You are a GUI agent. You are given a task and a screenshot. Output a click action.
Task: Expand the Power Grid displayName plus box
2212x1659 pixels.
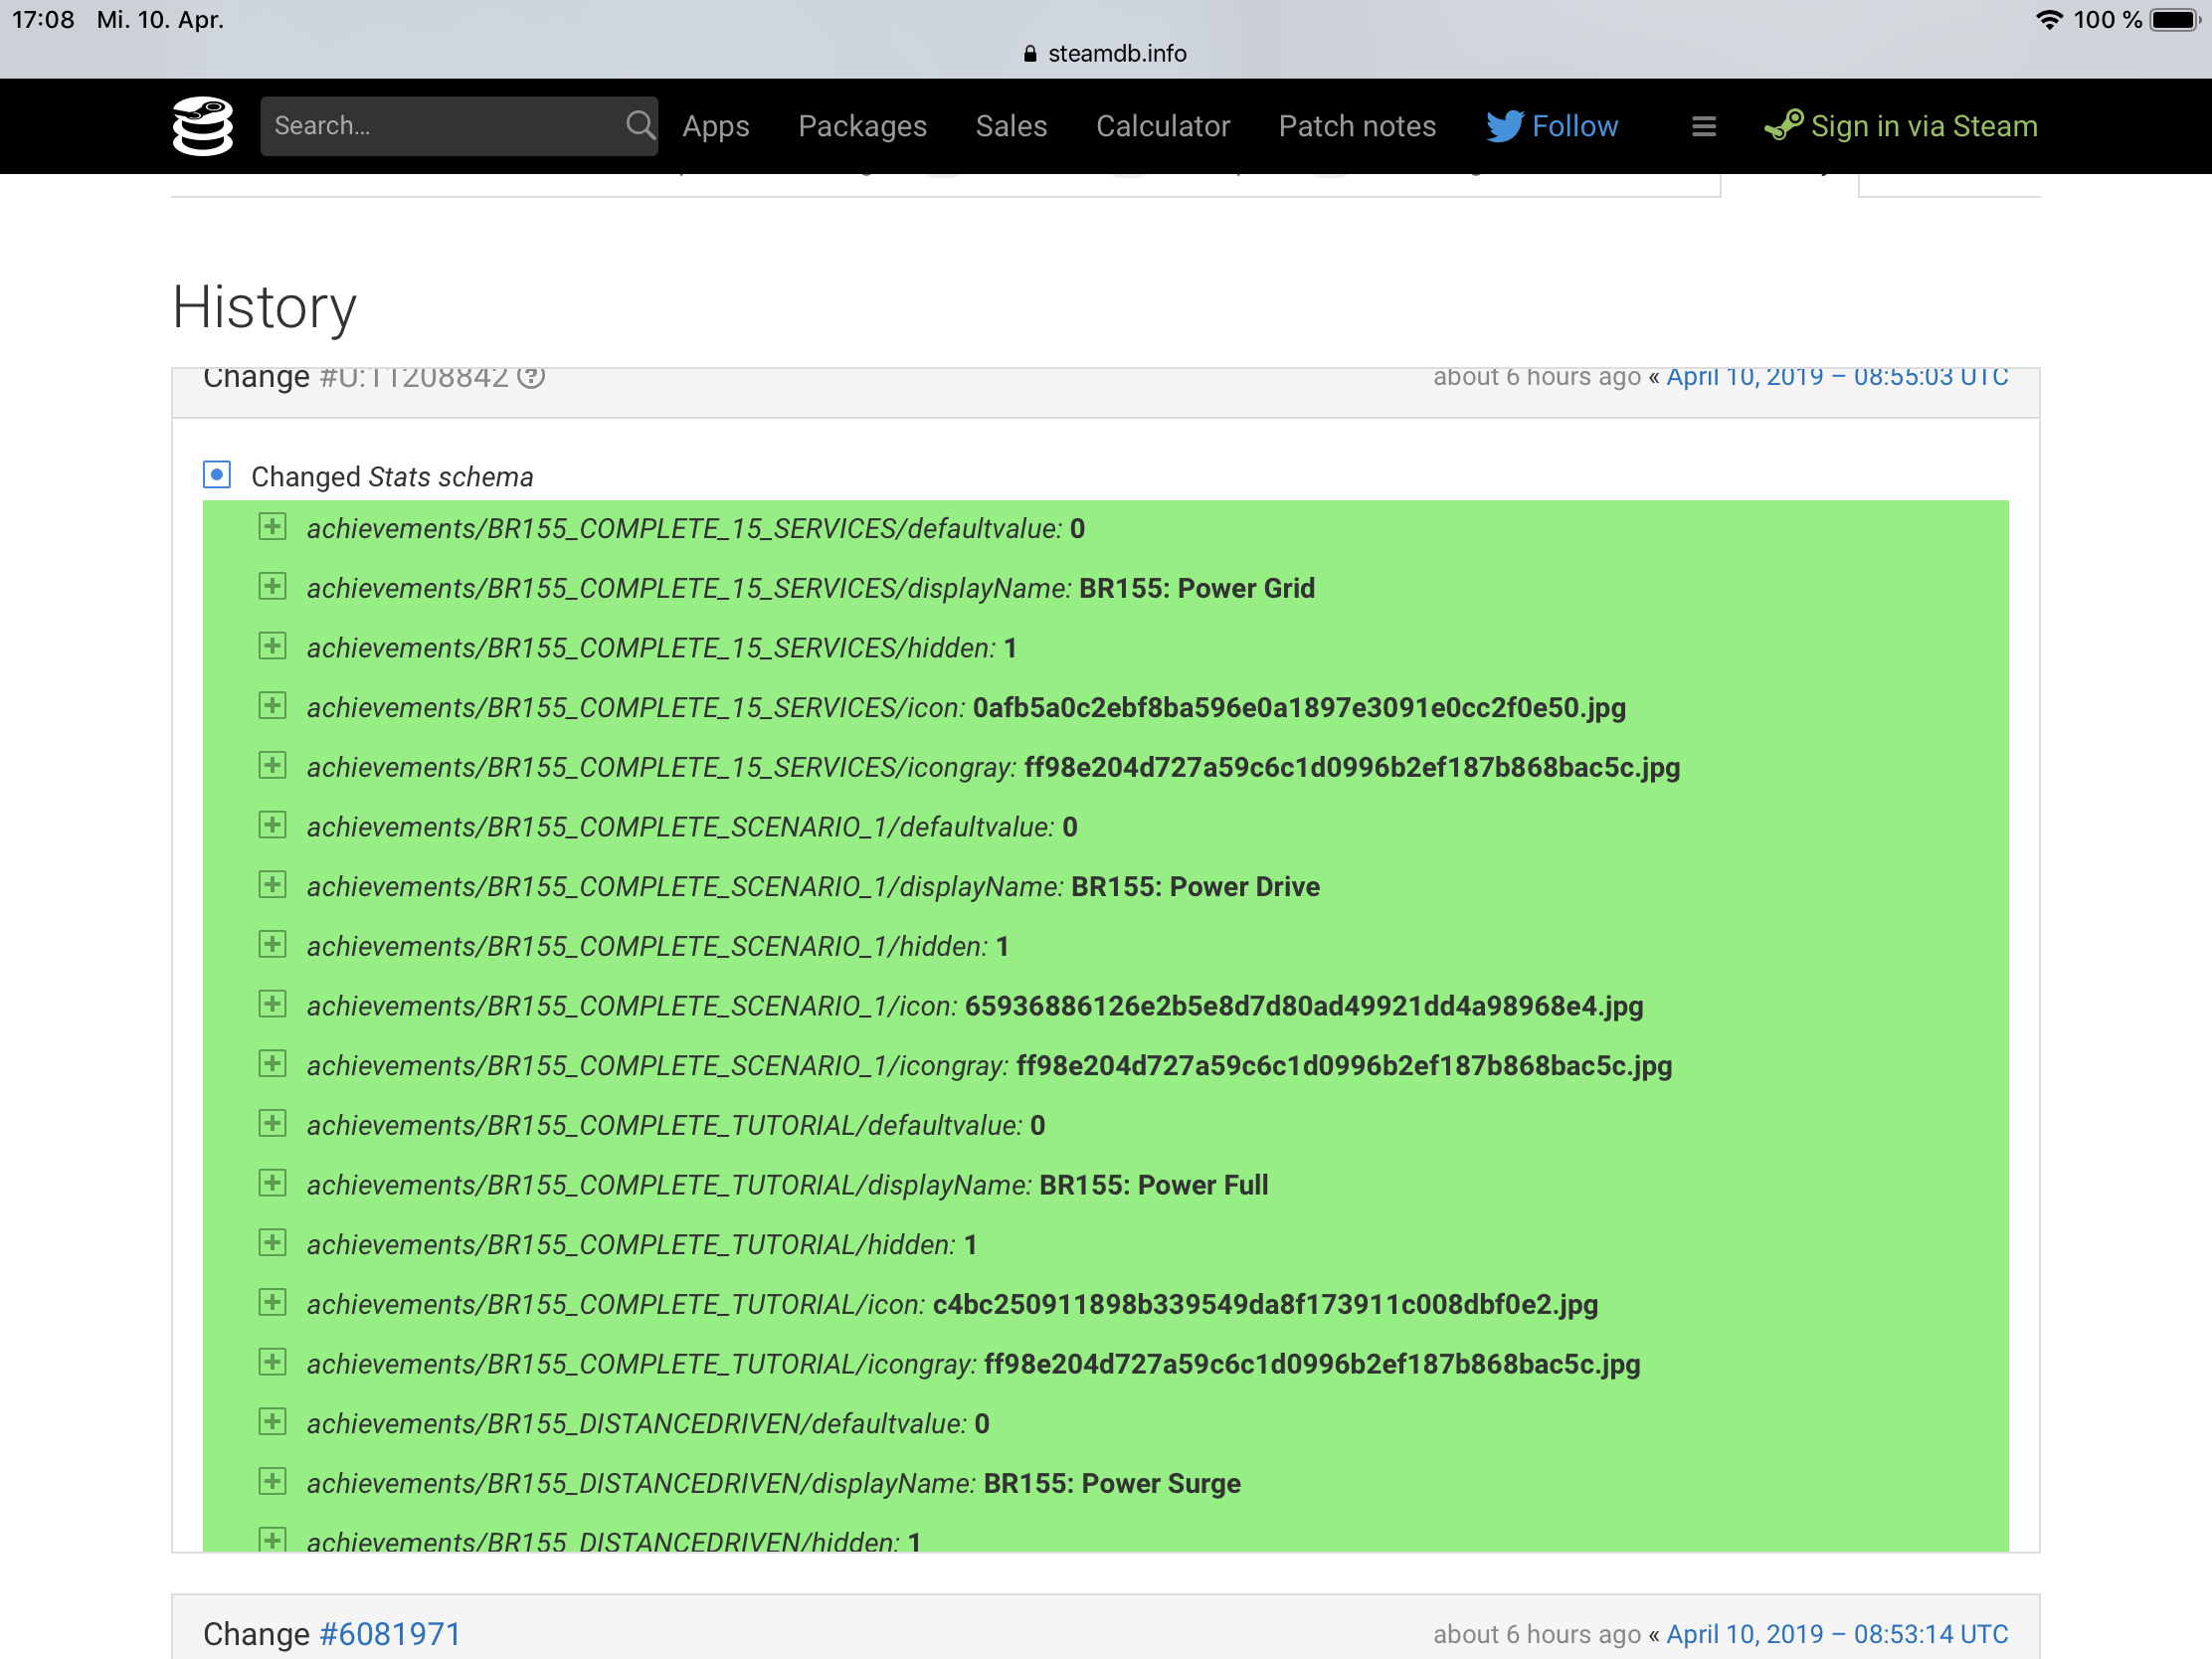[272, 587]
